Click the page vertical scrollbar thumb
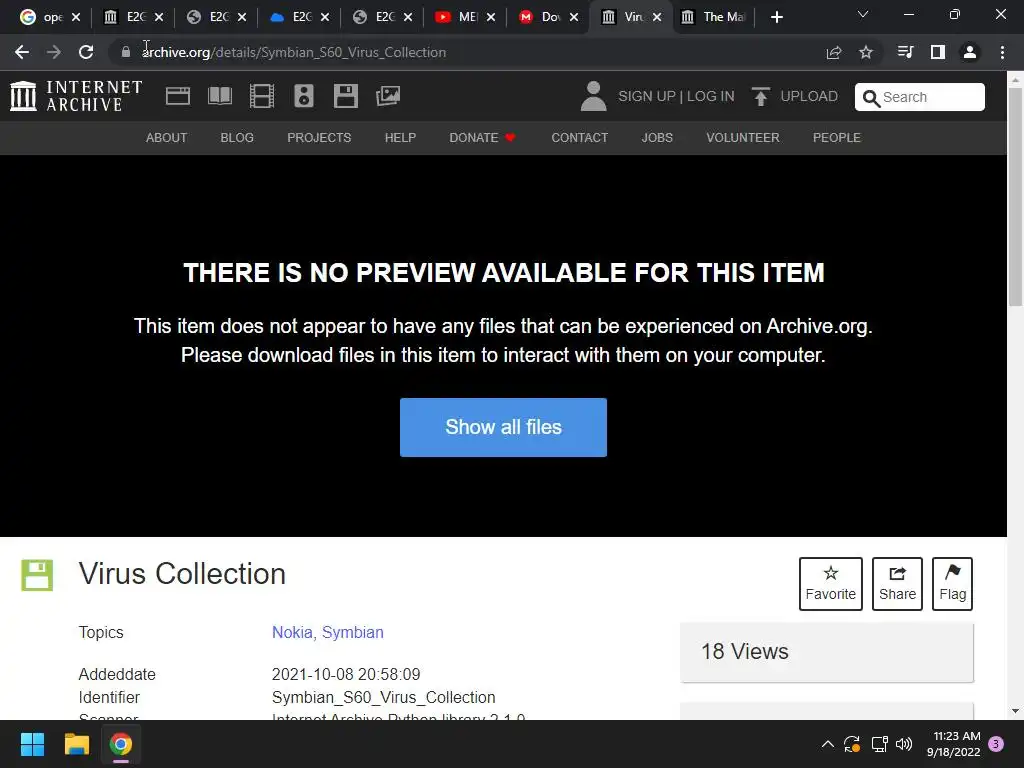1024x768 pixels. tap(1015, 196)
